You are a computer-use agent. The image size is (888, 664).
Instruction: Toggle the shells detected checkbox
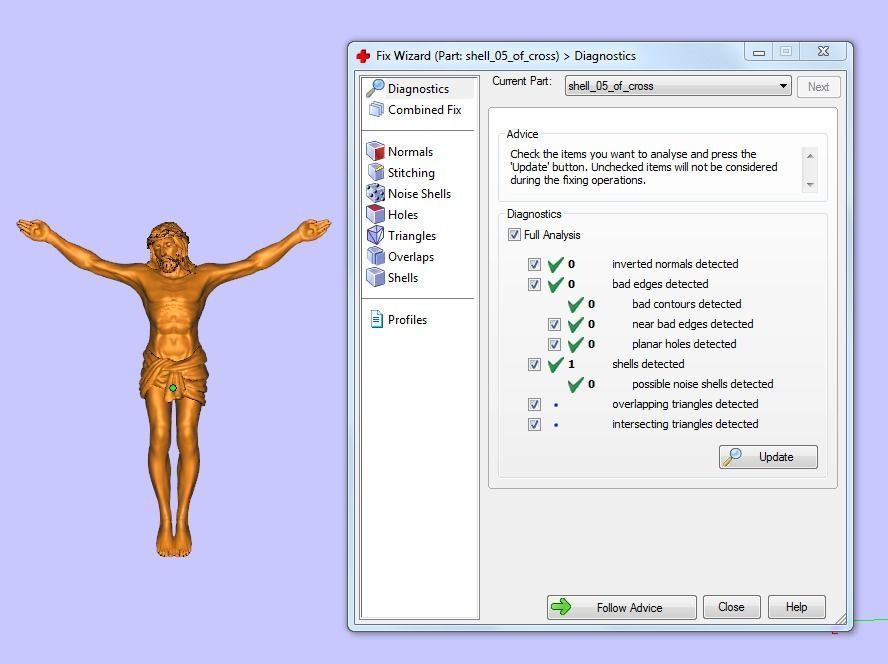point(534,364)
